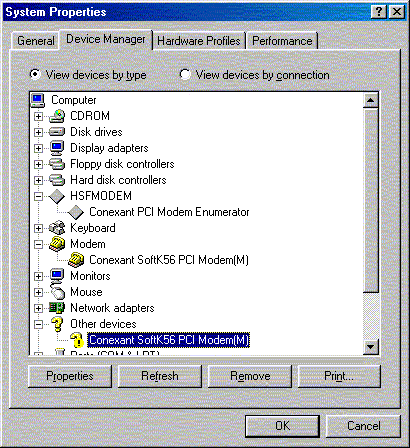Expand the Floppy disk controllers node

39,164
